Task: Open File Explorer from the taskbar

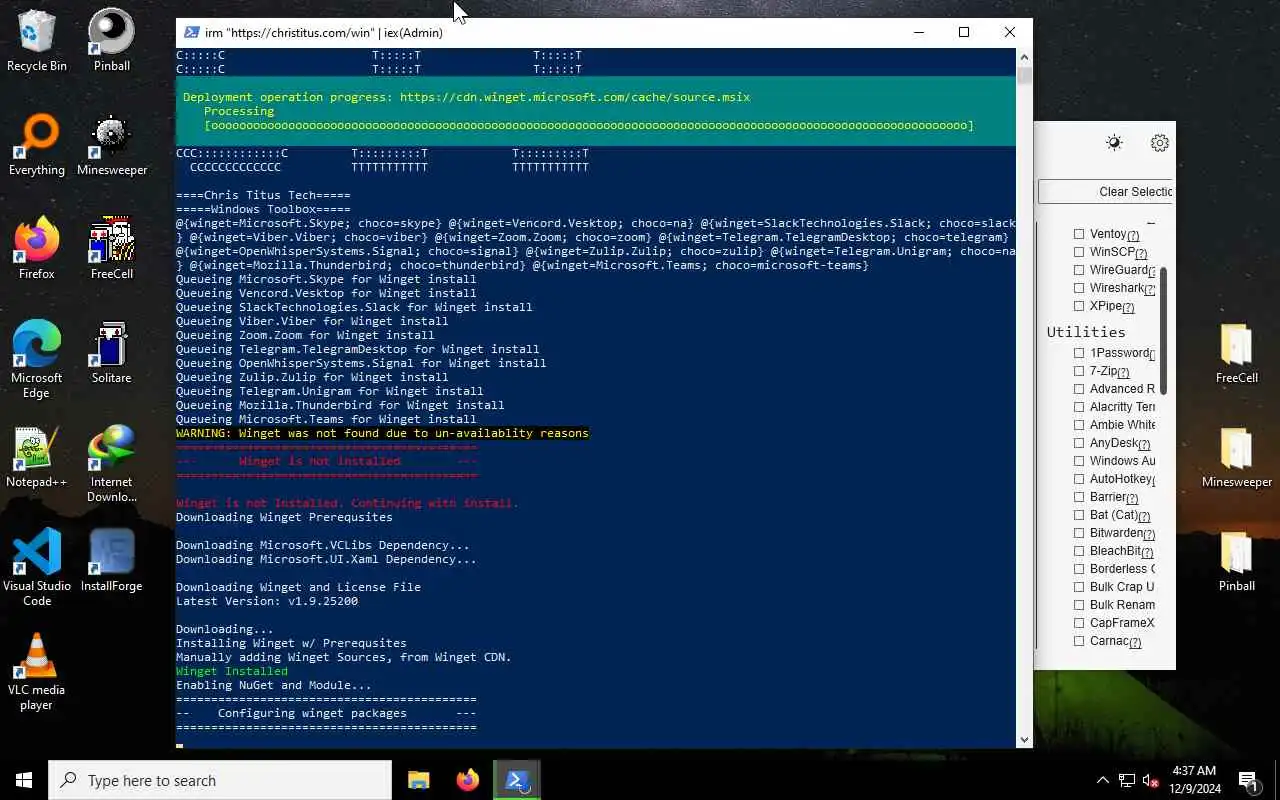Action: (418, 780)
